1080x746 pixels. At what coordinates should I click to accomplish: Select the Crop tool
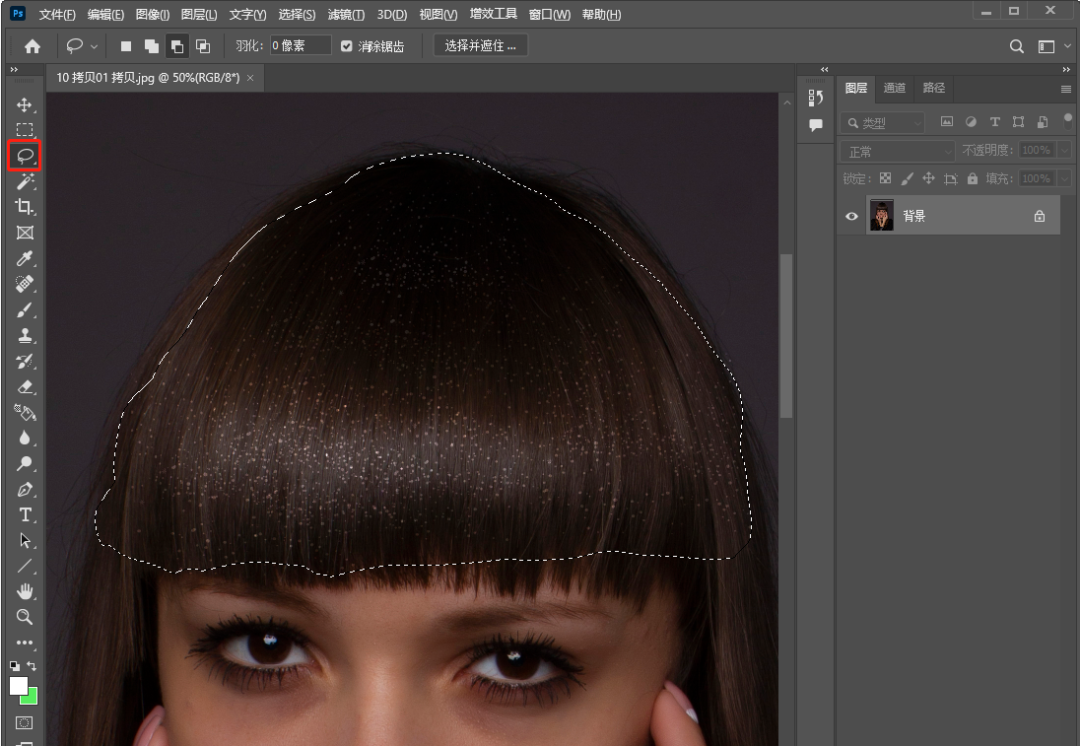(25, 207)
